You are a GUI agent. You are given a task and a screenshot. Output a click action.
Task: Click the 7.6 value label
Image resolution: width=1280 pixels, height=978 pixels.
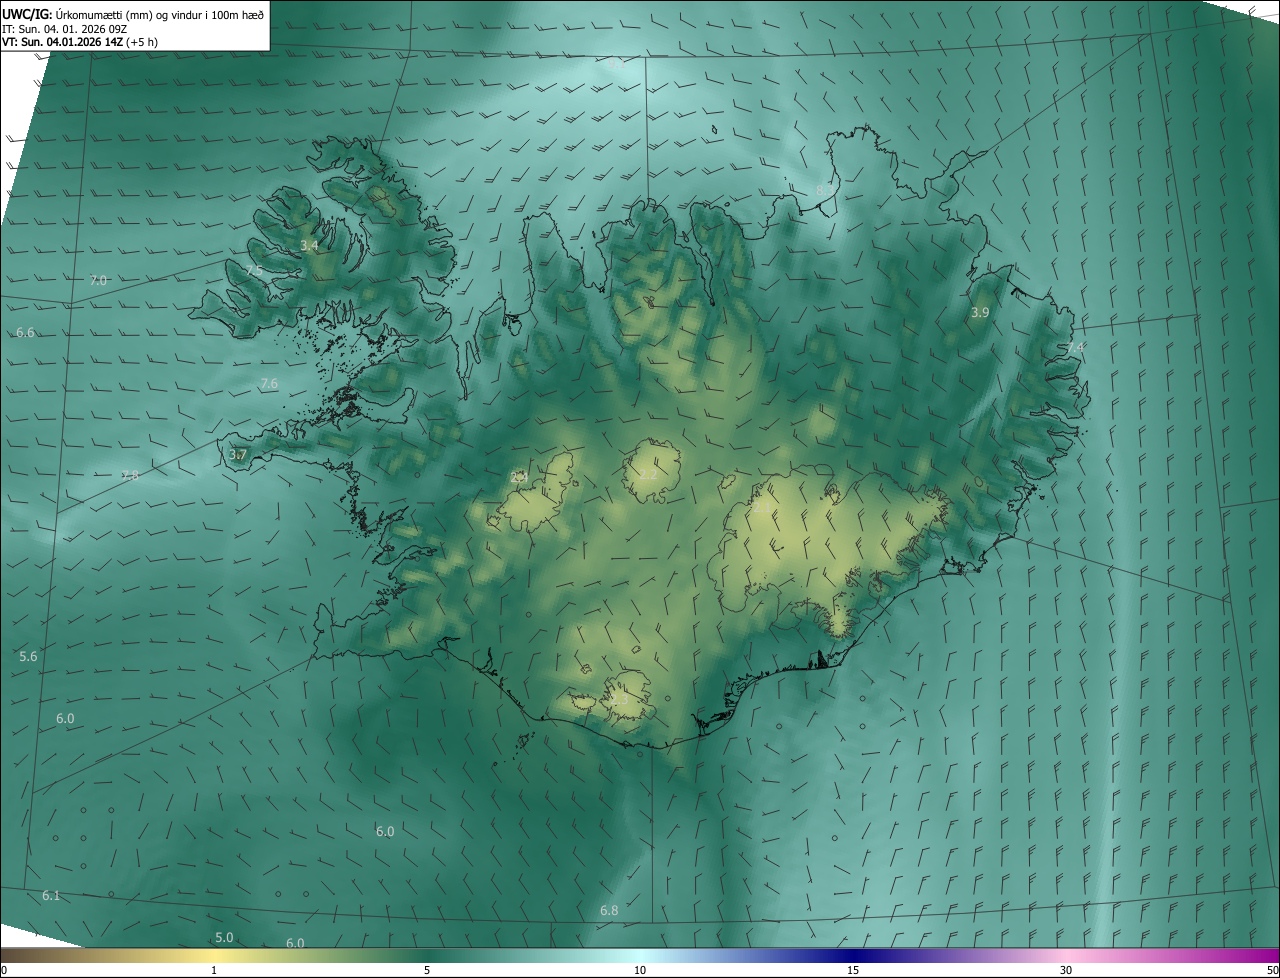click(x=269, y=384)
